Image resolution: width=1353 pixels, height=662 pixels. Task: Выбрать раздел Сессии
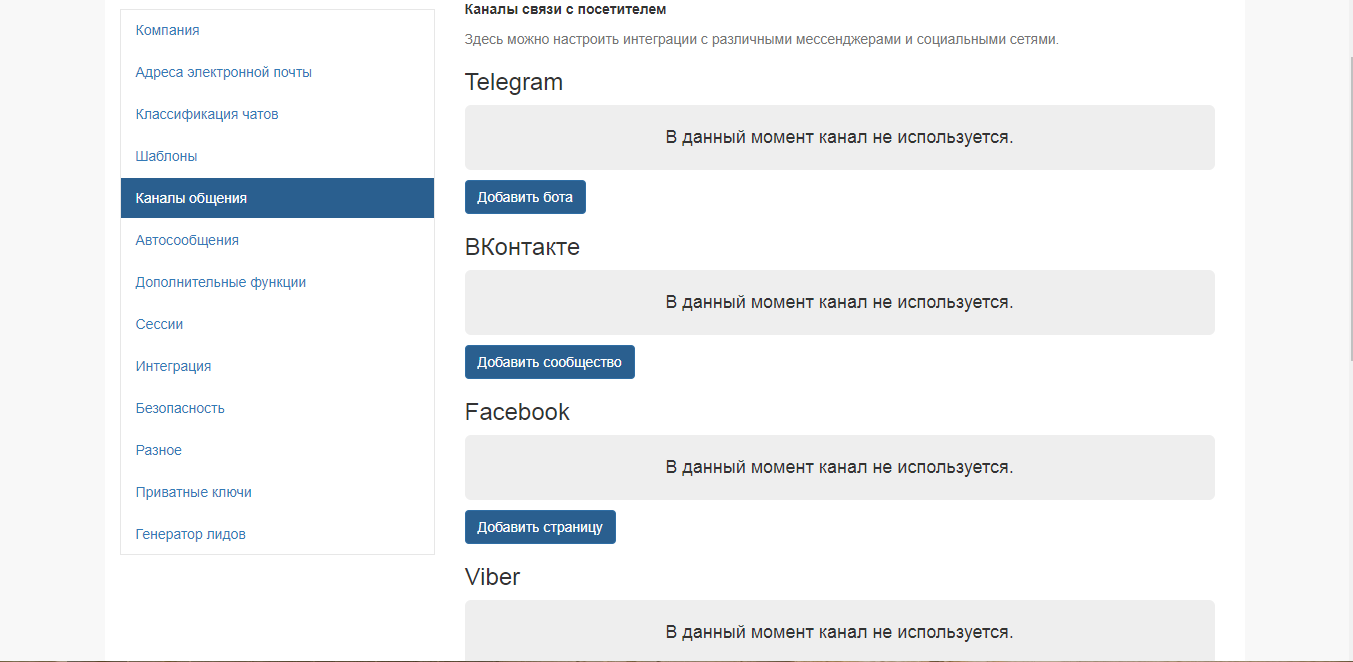point(159,324)
